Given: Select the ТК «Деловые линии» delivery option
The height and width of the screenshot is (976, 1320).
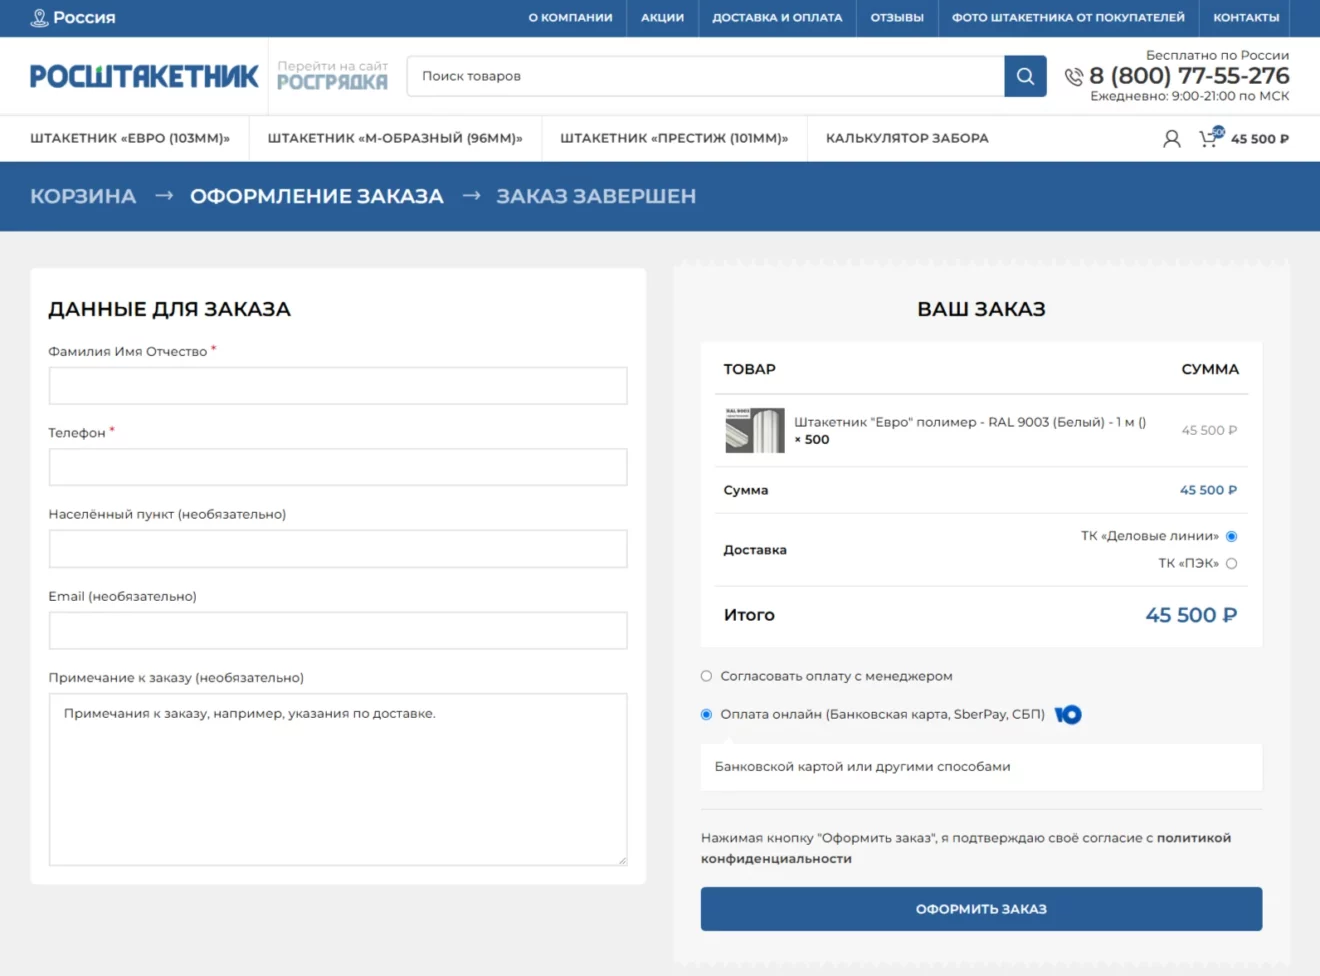Looking at the screenshot, I should (1231, 536).
